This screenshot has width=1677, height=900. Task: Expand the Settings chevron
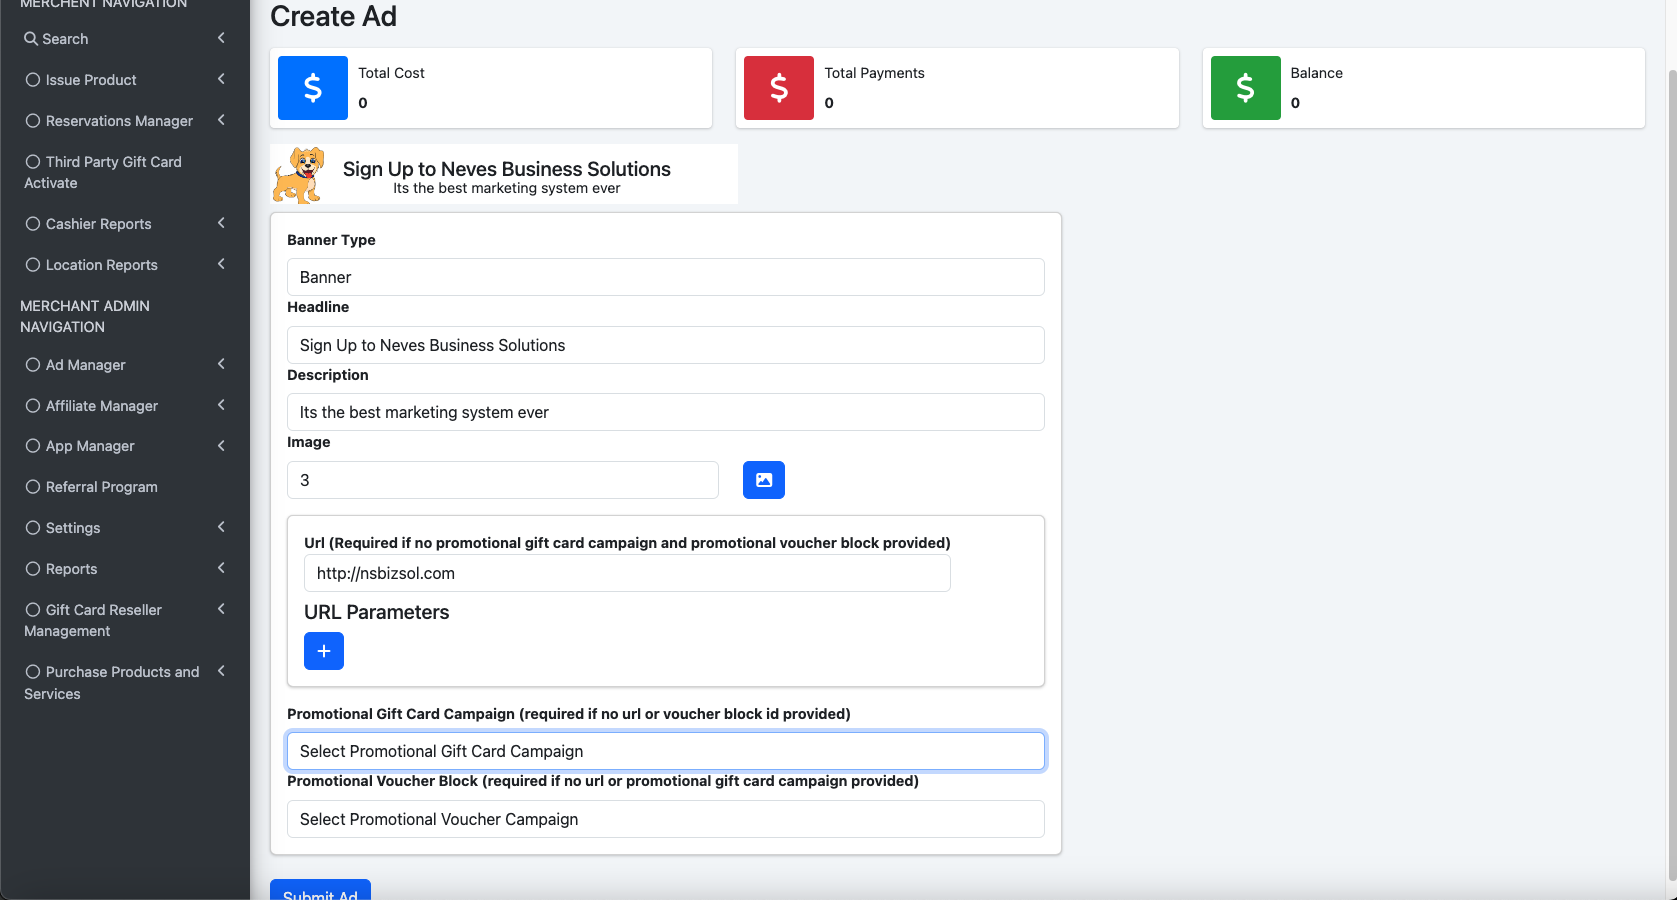[221, 527]
